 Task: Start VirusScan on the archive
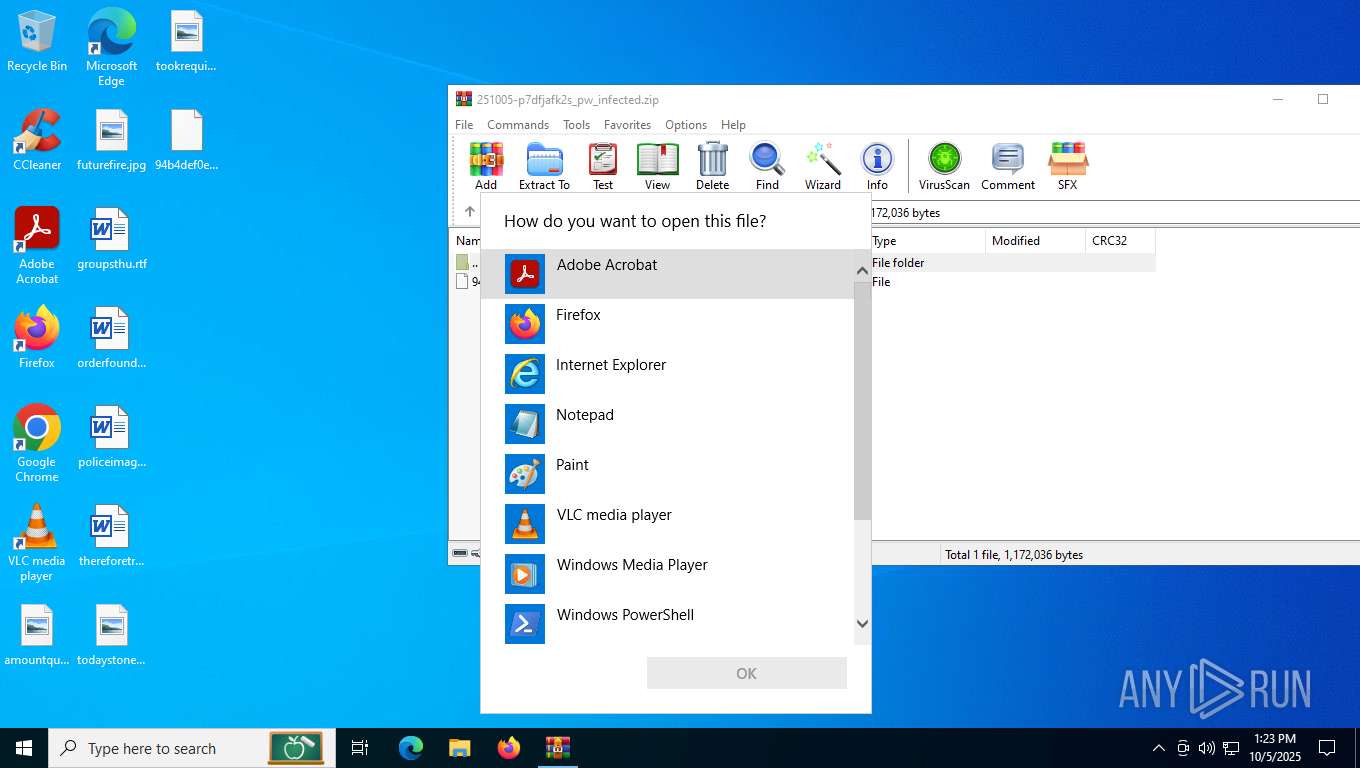944,165
